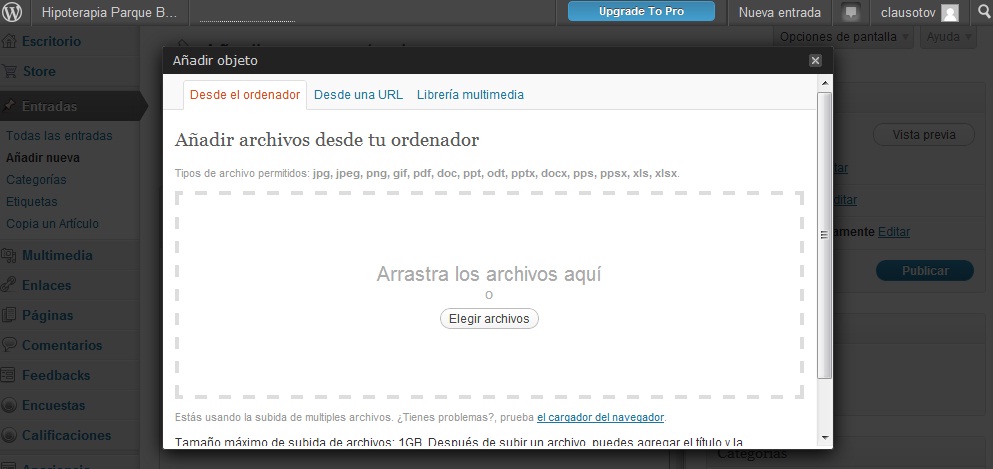Select the Desde el ordenador tab
This screenshot has width=993, height=469.
pos(245,95)
